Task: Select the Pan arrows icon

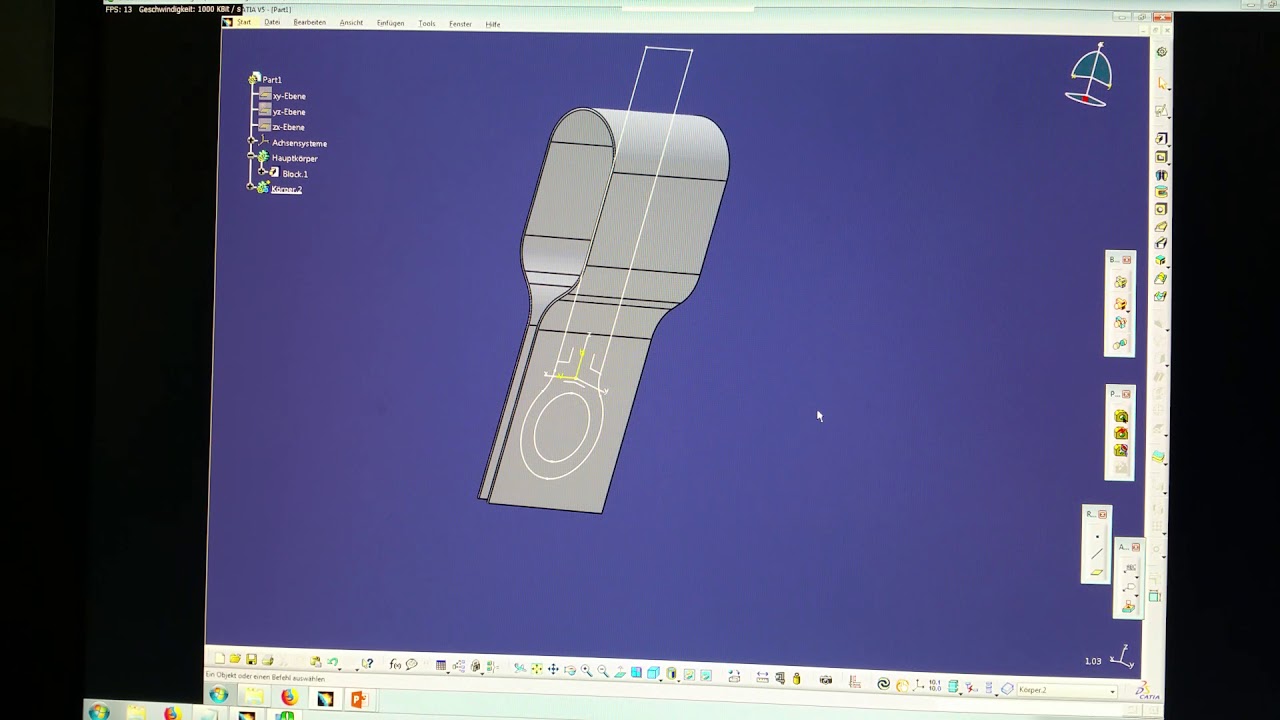Action: tap(553, 669)
